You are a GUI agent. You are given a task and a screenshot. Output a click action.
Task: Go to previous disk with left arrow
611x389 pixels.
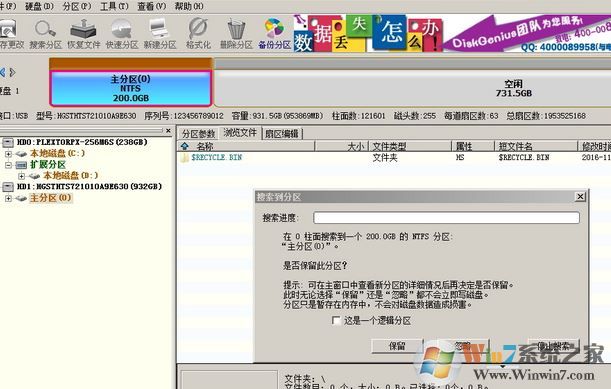click(x=3, y=72)
